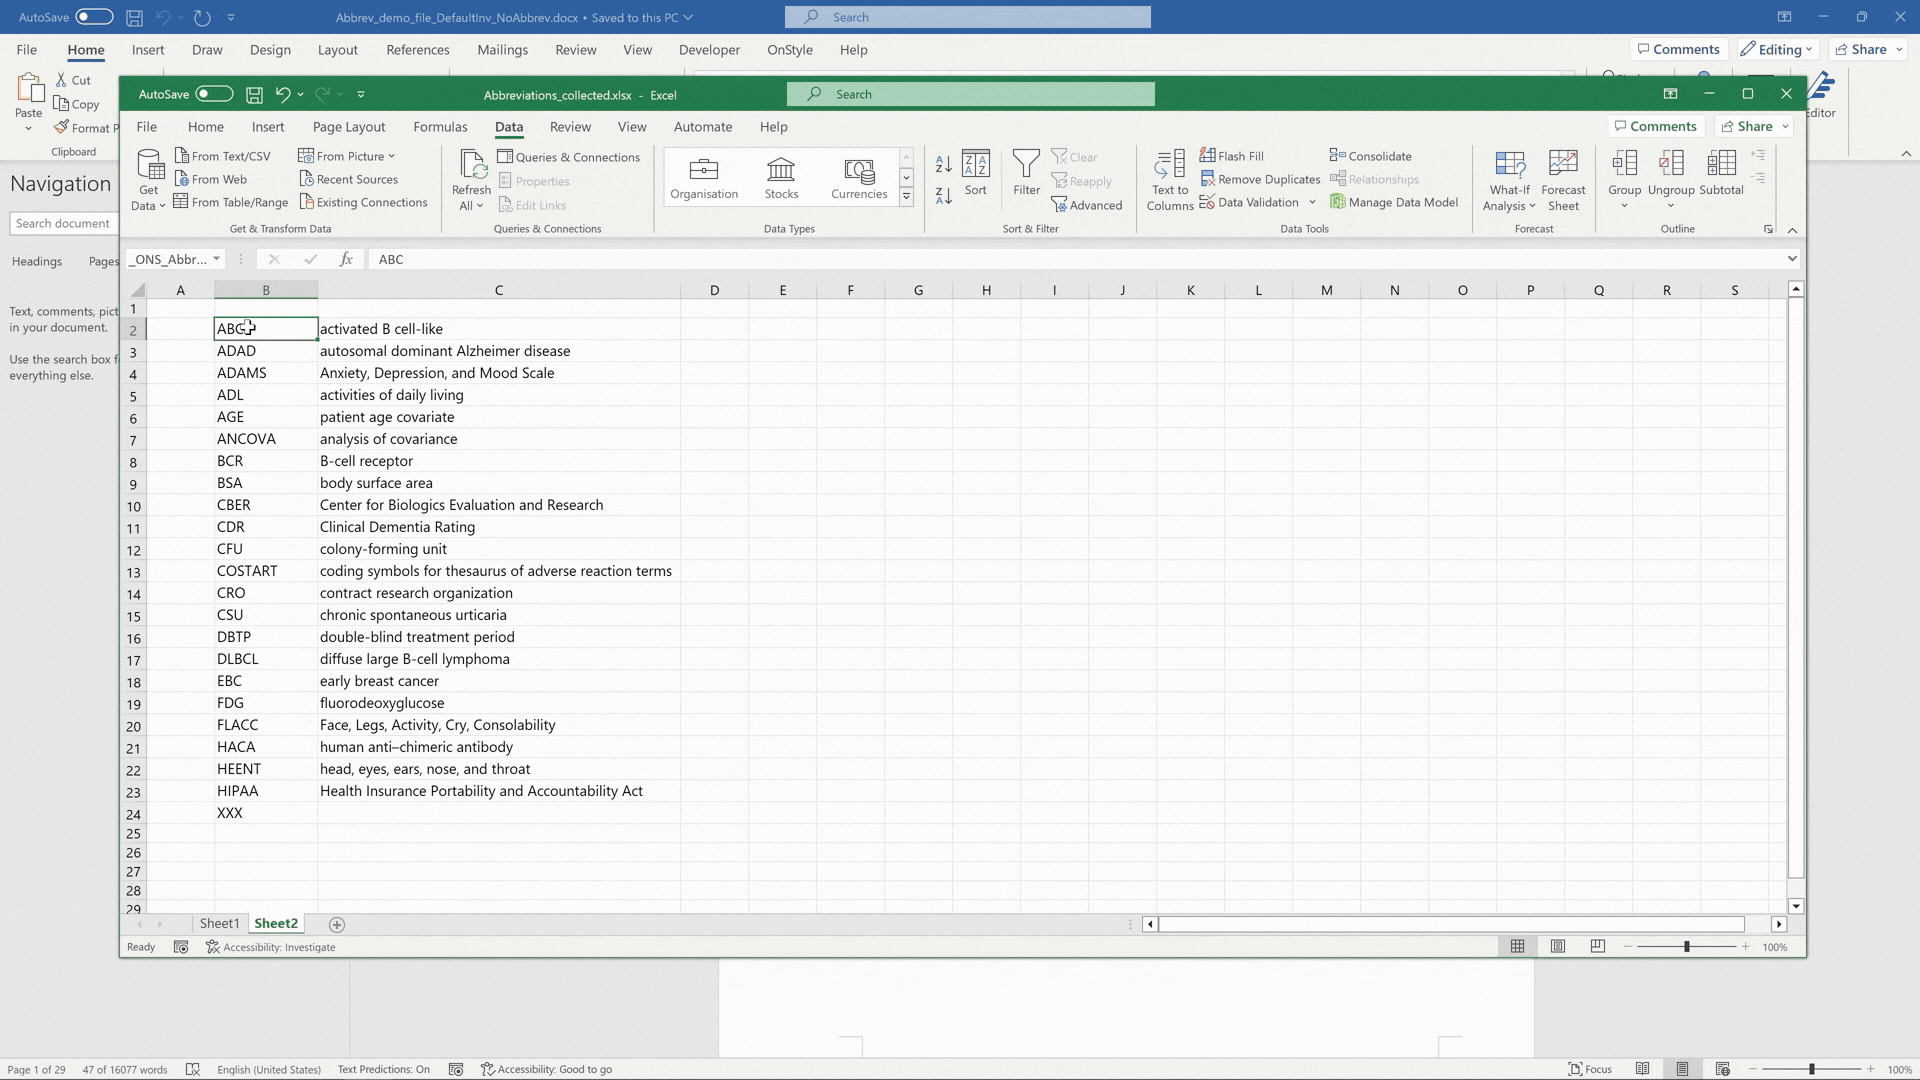Open Automate tab in Excel
The width and height of the screenshot is (1920, 1080).
click(x=703, y=127)
